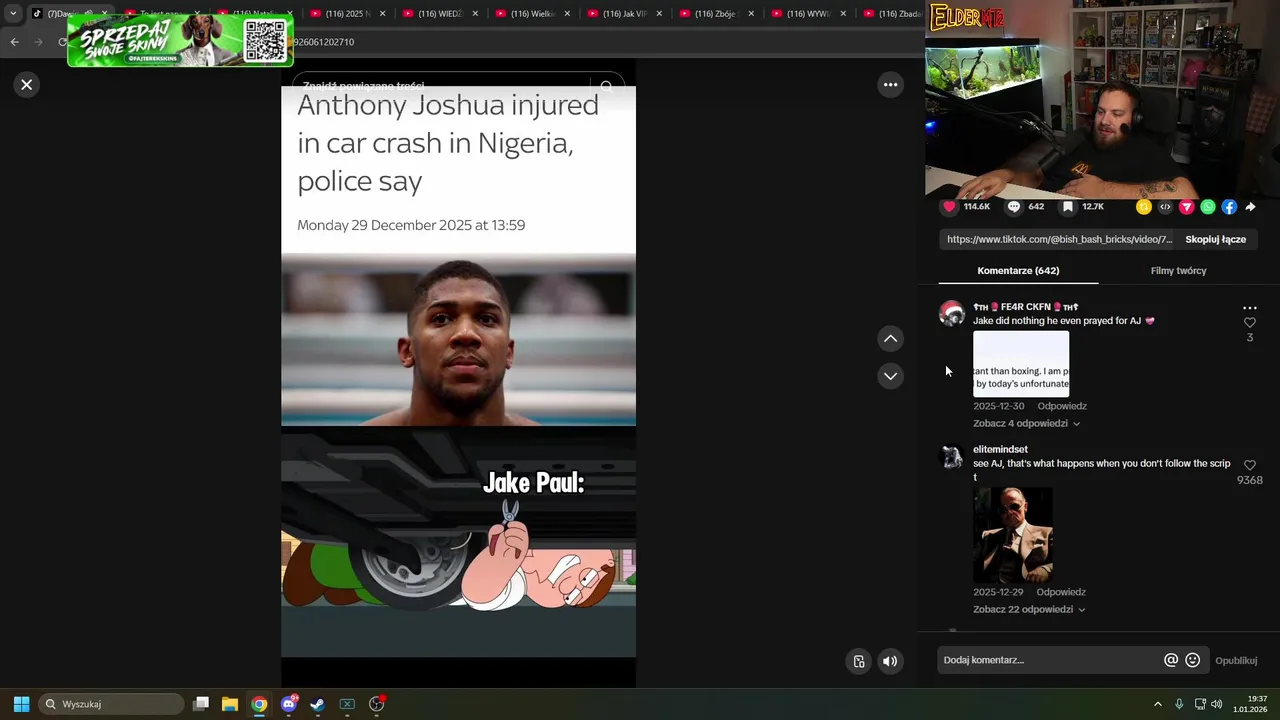This screenshot has width=1280, height=720.
Task: Switch to Komentarze (642) tab
Action: (x=1018, y=271)
